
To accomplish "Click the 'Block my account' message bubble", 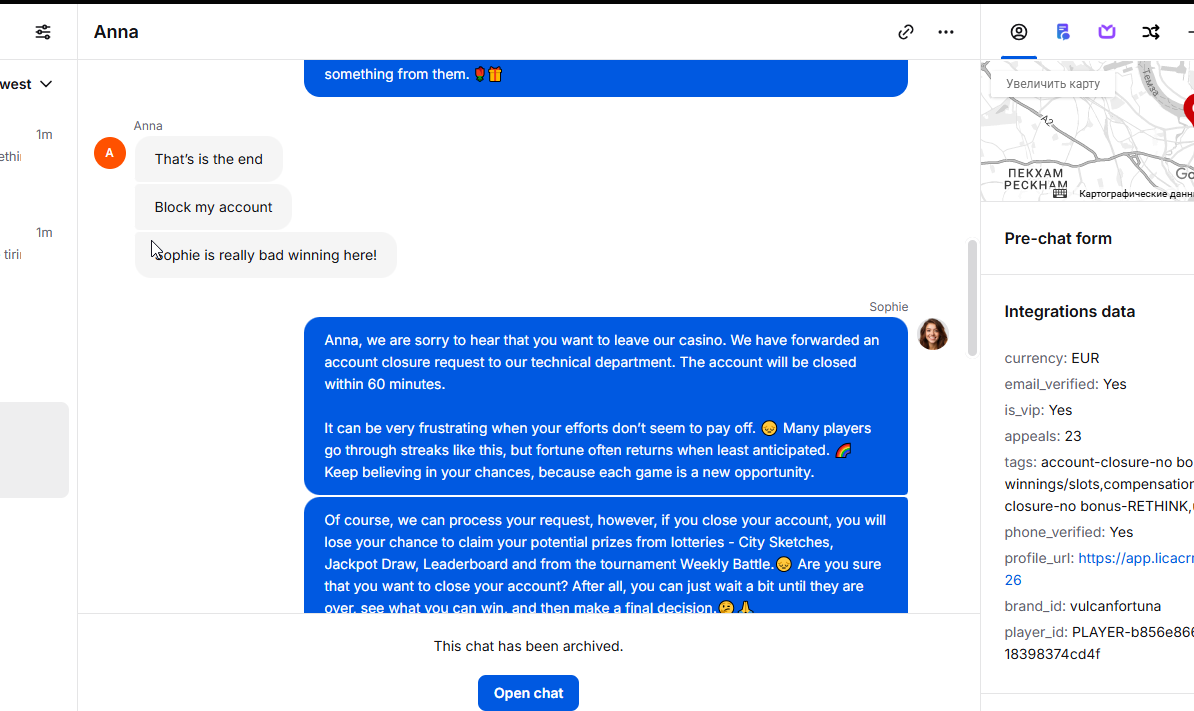I will (213, 207).
